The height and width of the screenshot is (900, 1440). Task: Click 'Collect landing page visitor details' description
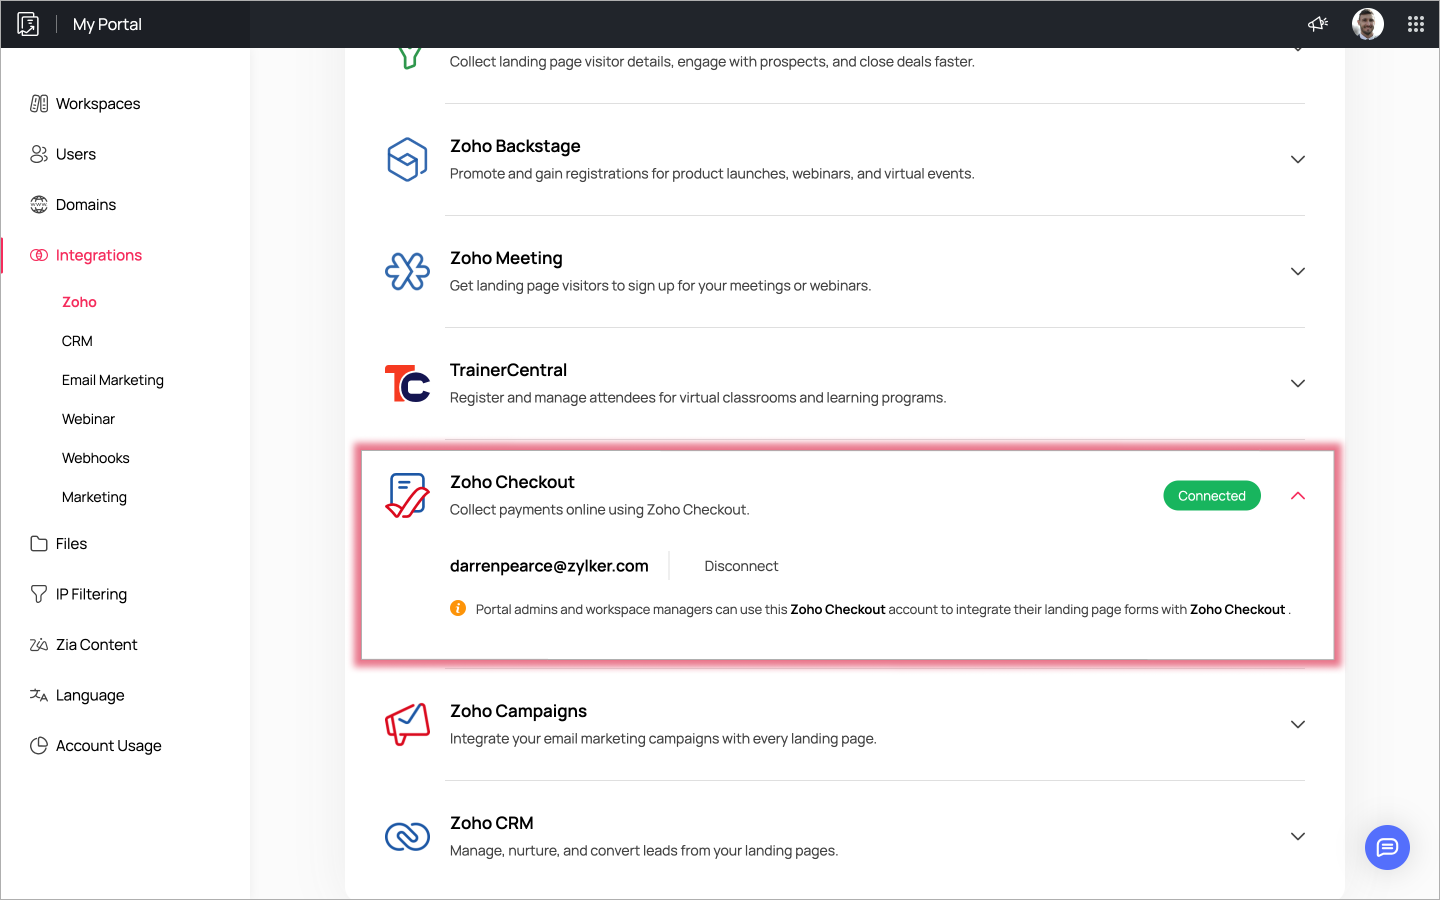tap(712, 62)
